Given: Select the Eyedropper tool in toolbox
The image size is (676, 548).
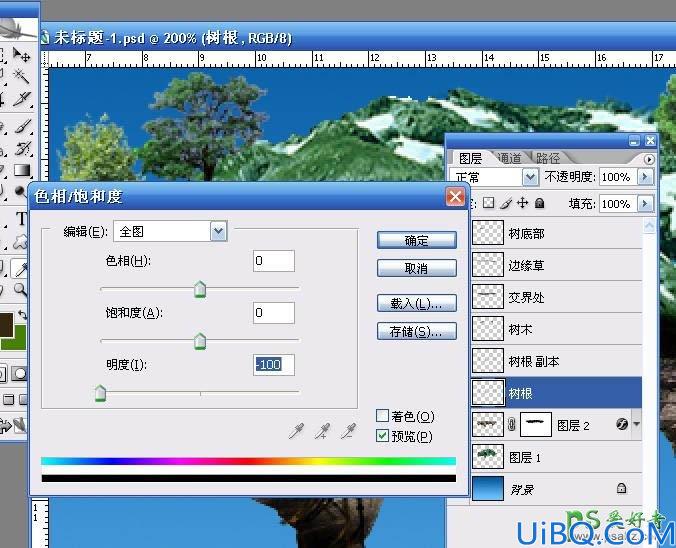Looking at the screenshot, I should pos(20,268).
